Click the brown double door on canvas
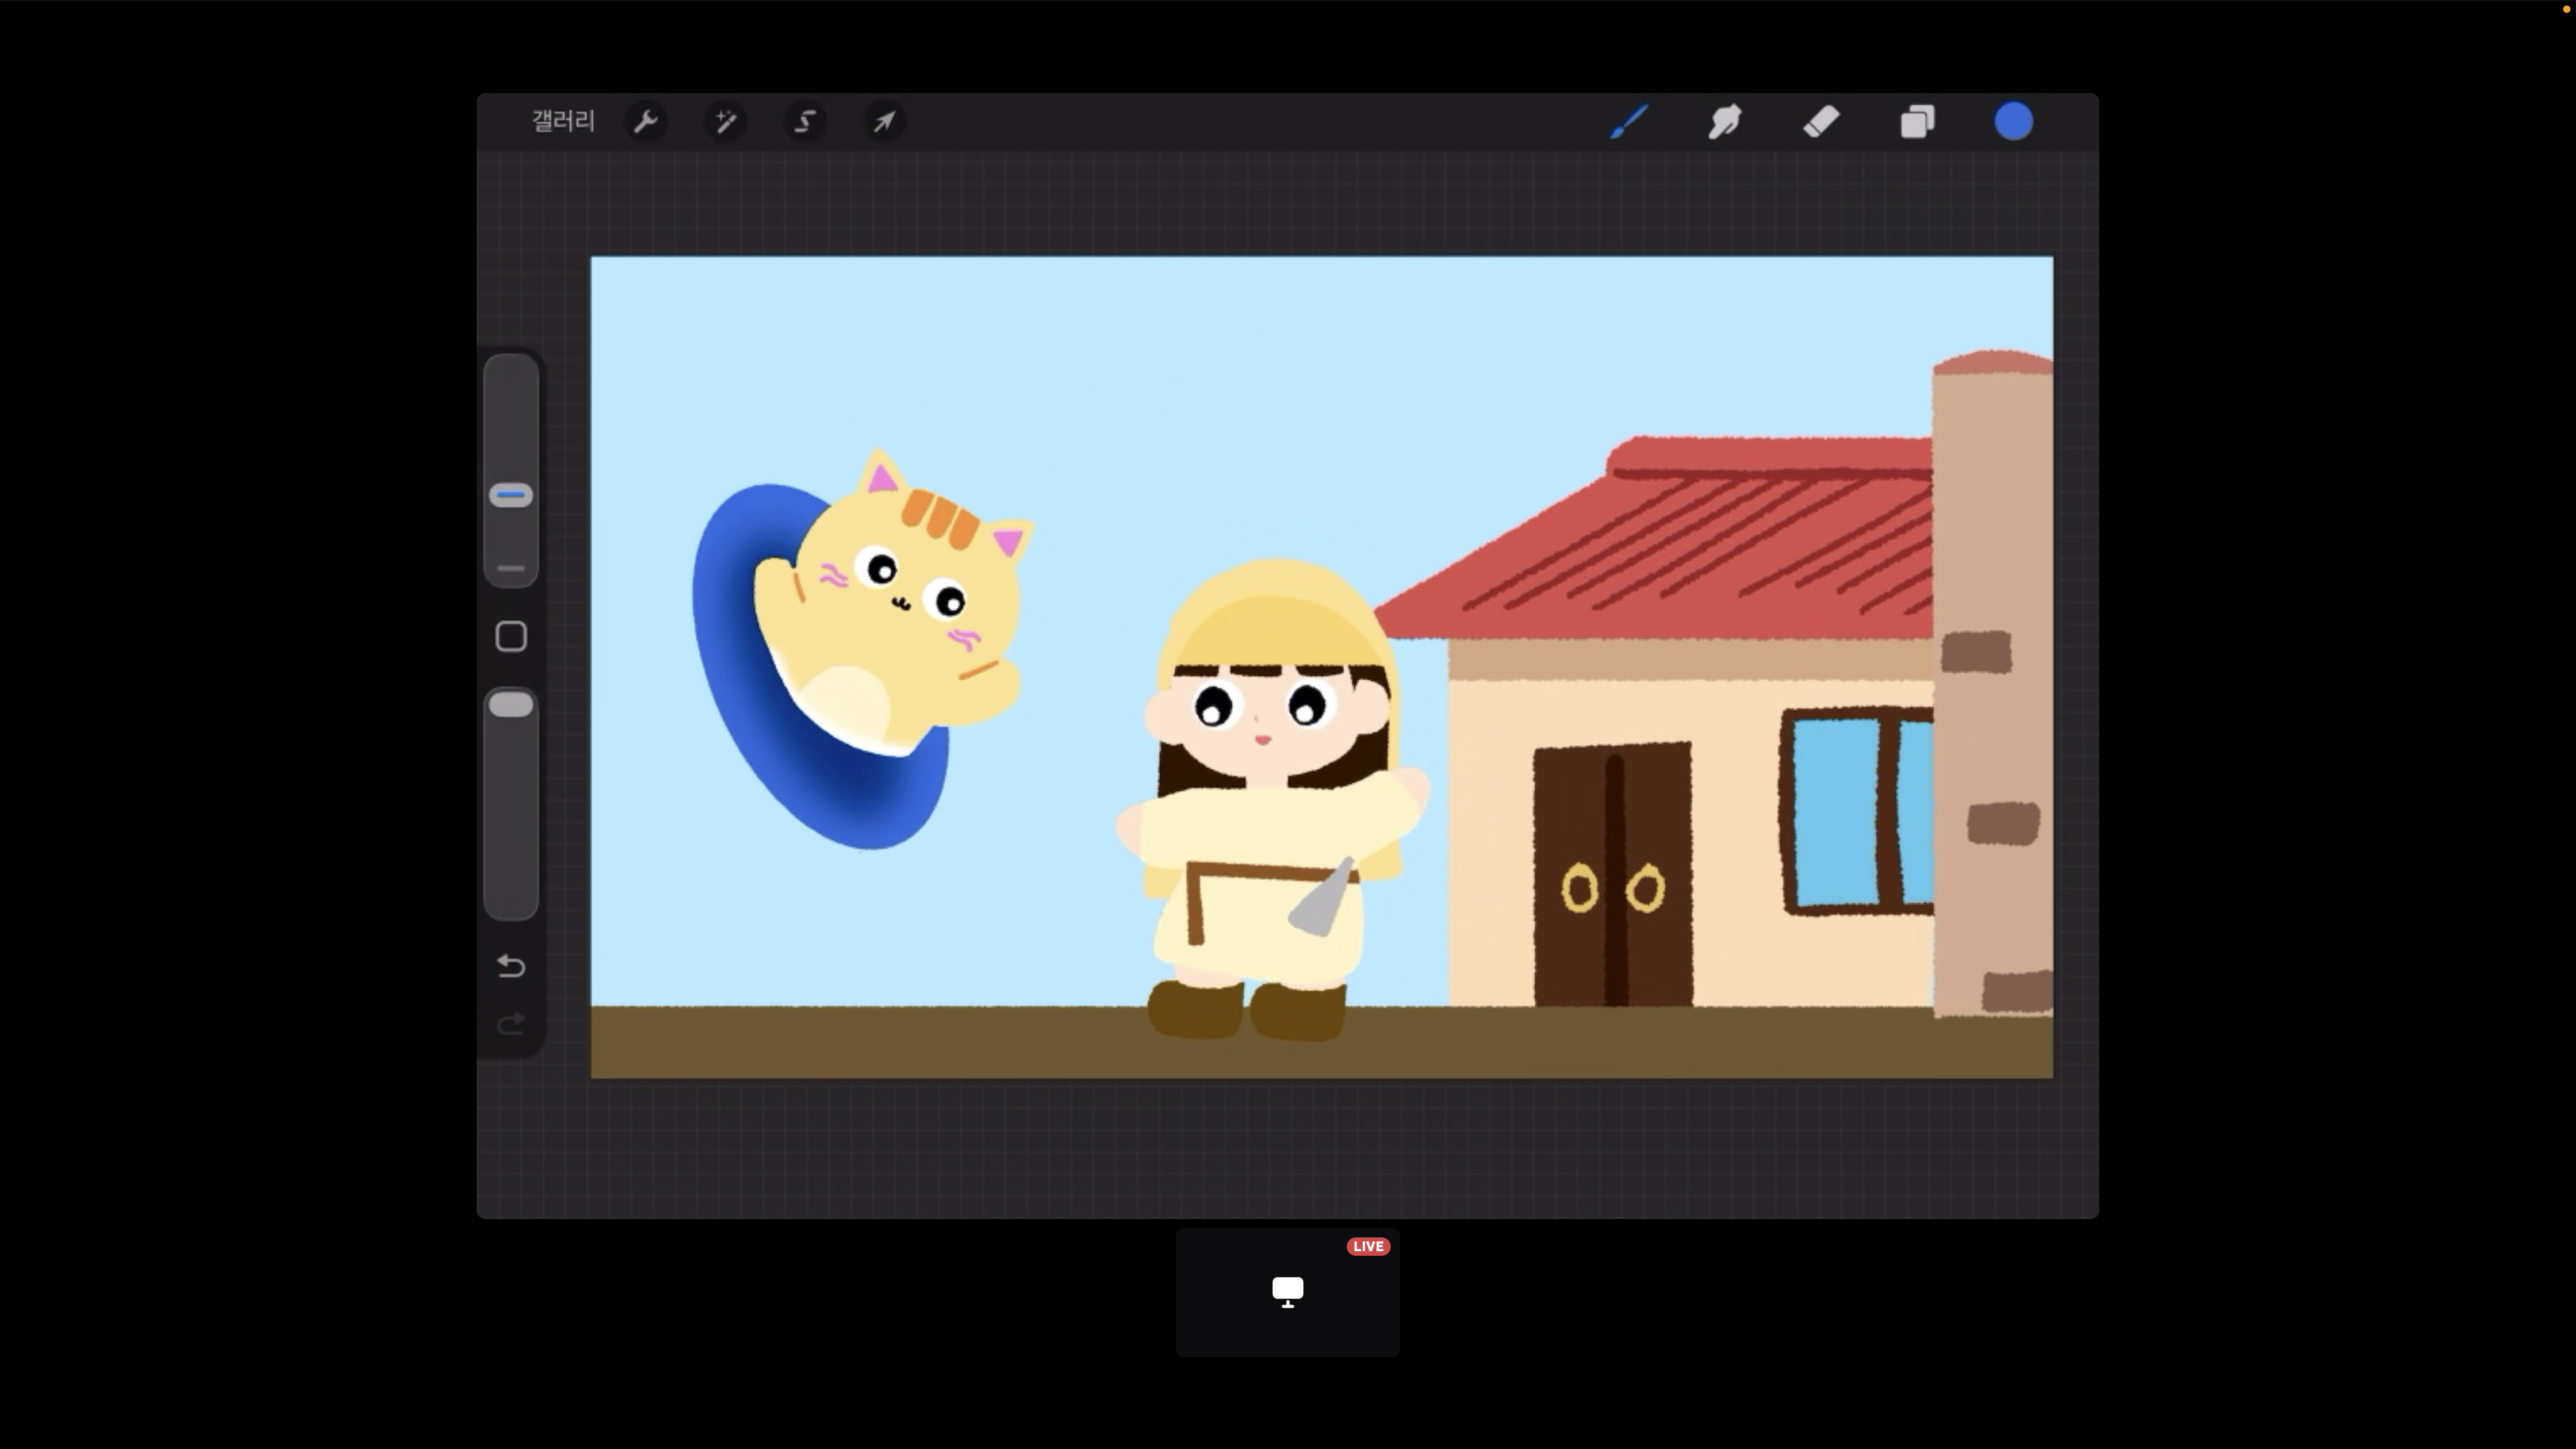Image resolution: width=2576 pixels, height=1449 pixels. coord(1612,875)
